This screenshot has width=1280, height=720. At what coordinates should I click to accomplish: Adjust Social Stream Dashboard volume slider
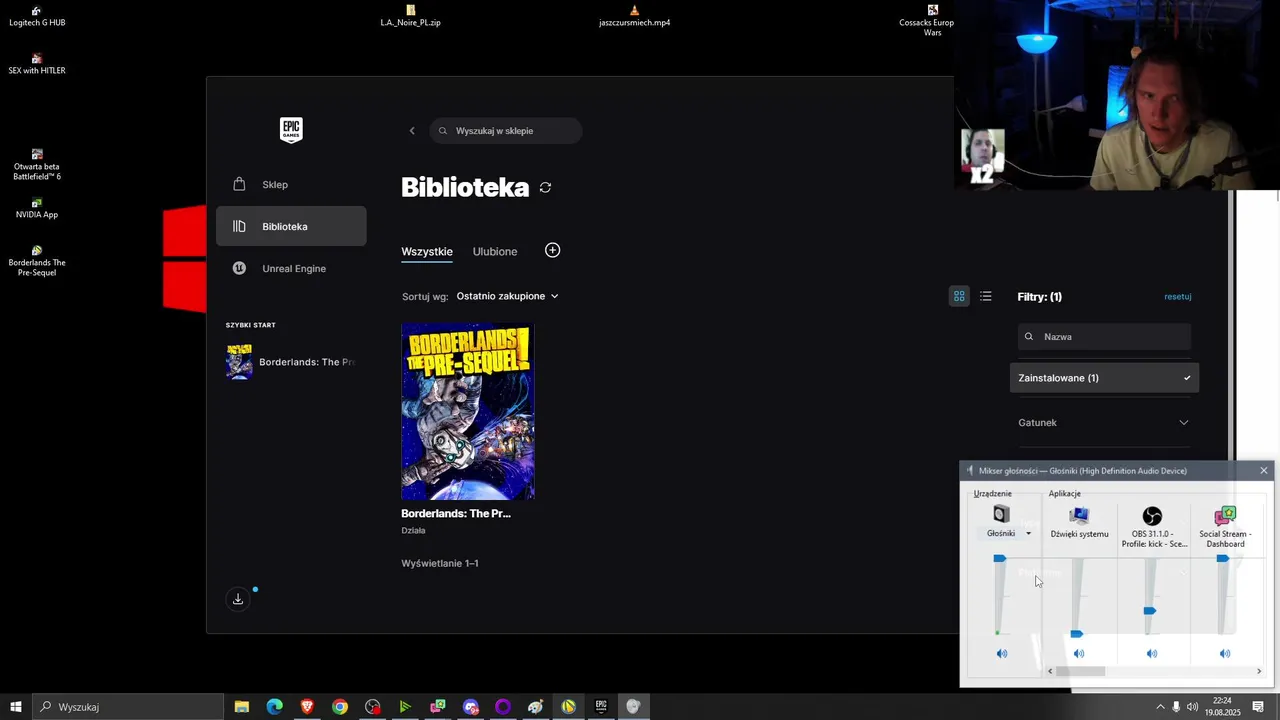pos(1223,559)
